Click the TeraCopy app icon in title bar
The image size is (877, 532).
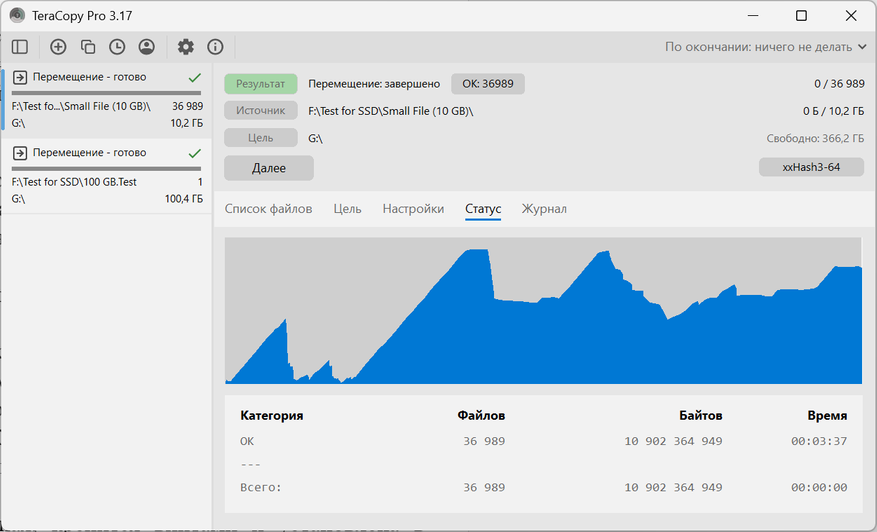tap(17, 15)
